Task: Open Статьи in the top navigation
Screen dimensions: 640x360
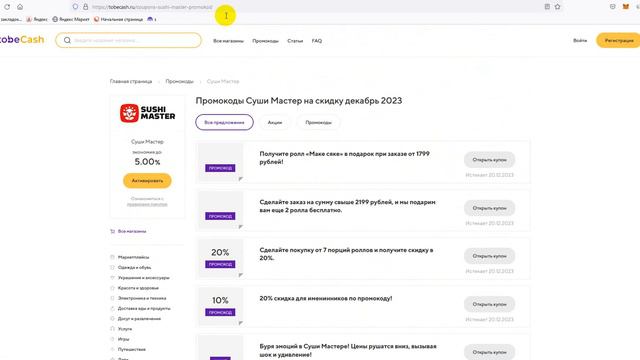Action: coord(295,41)
